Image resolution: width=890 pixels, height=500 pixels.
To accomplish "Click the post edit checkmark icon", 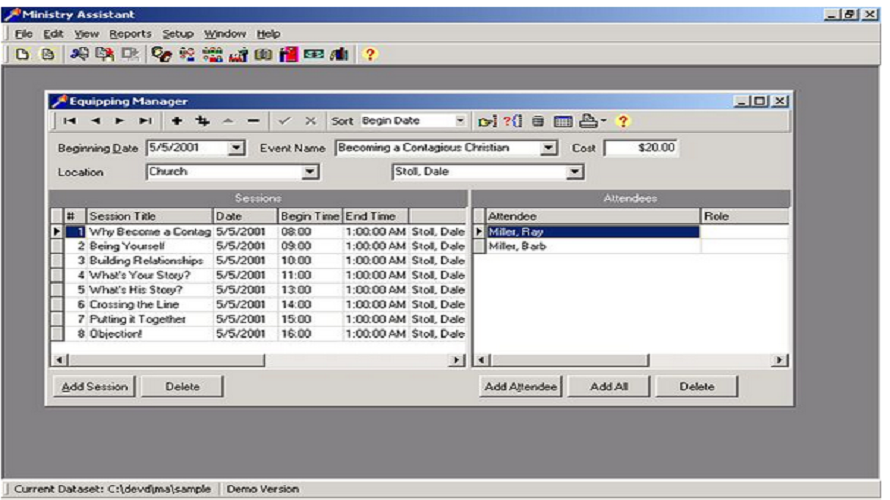I will tap(284, 121).
